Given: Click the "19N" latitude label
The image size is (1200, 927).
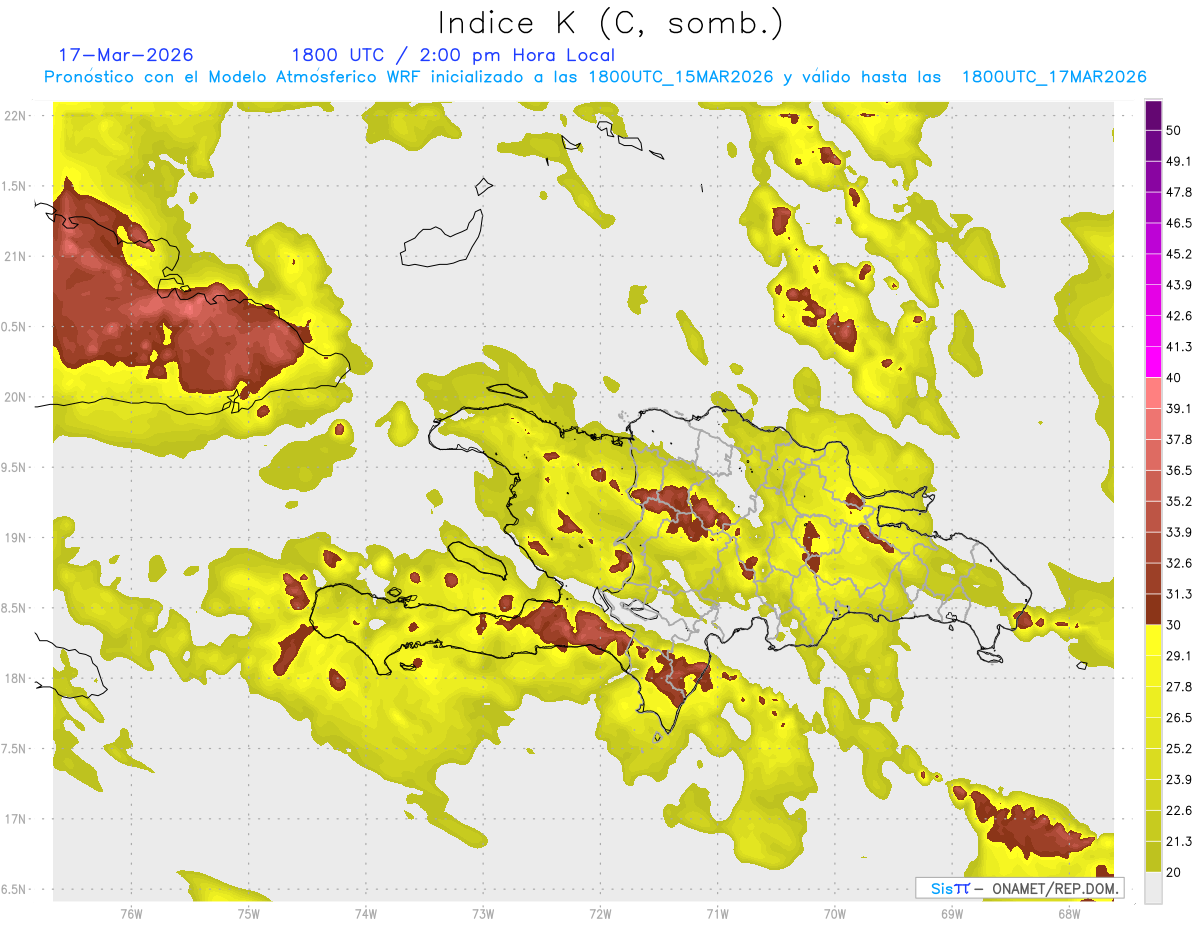Looking at the screenshot, I should point(15,538).
